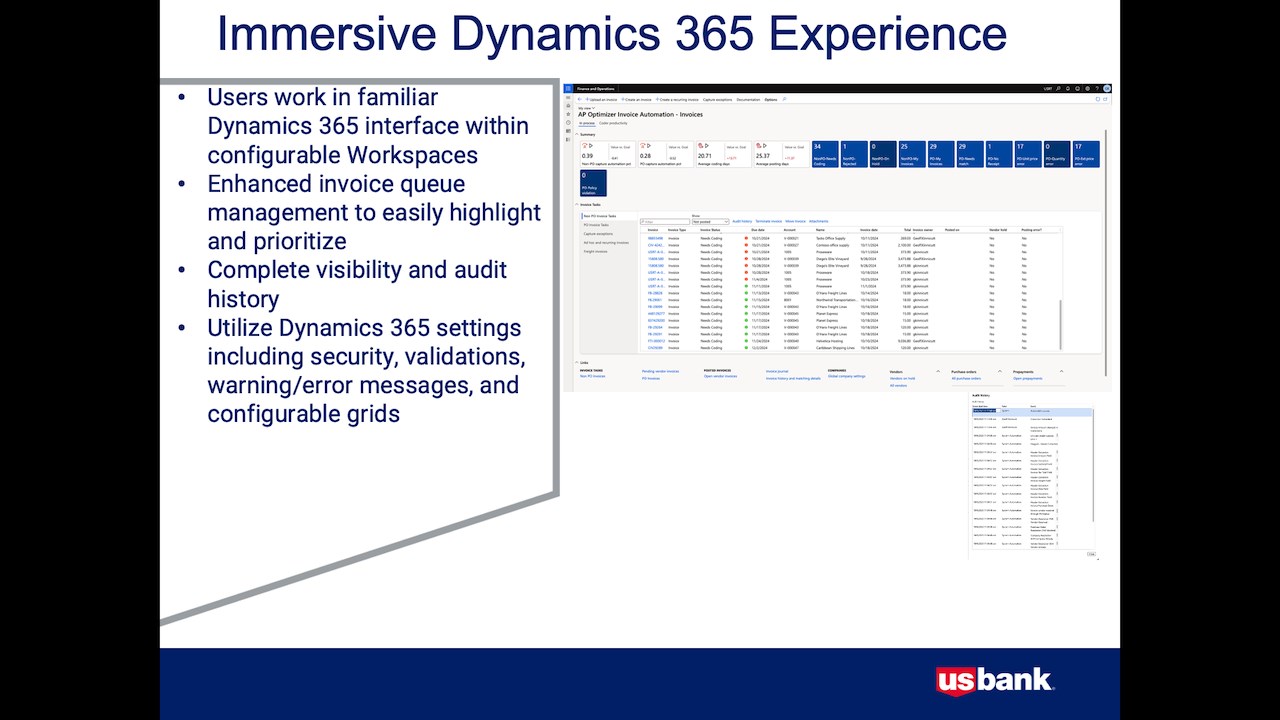The image size is (1280, 720).
Task: Open the help question mark icon
Action: point(1097,88)
